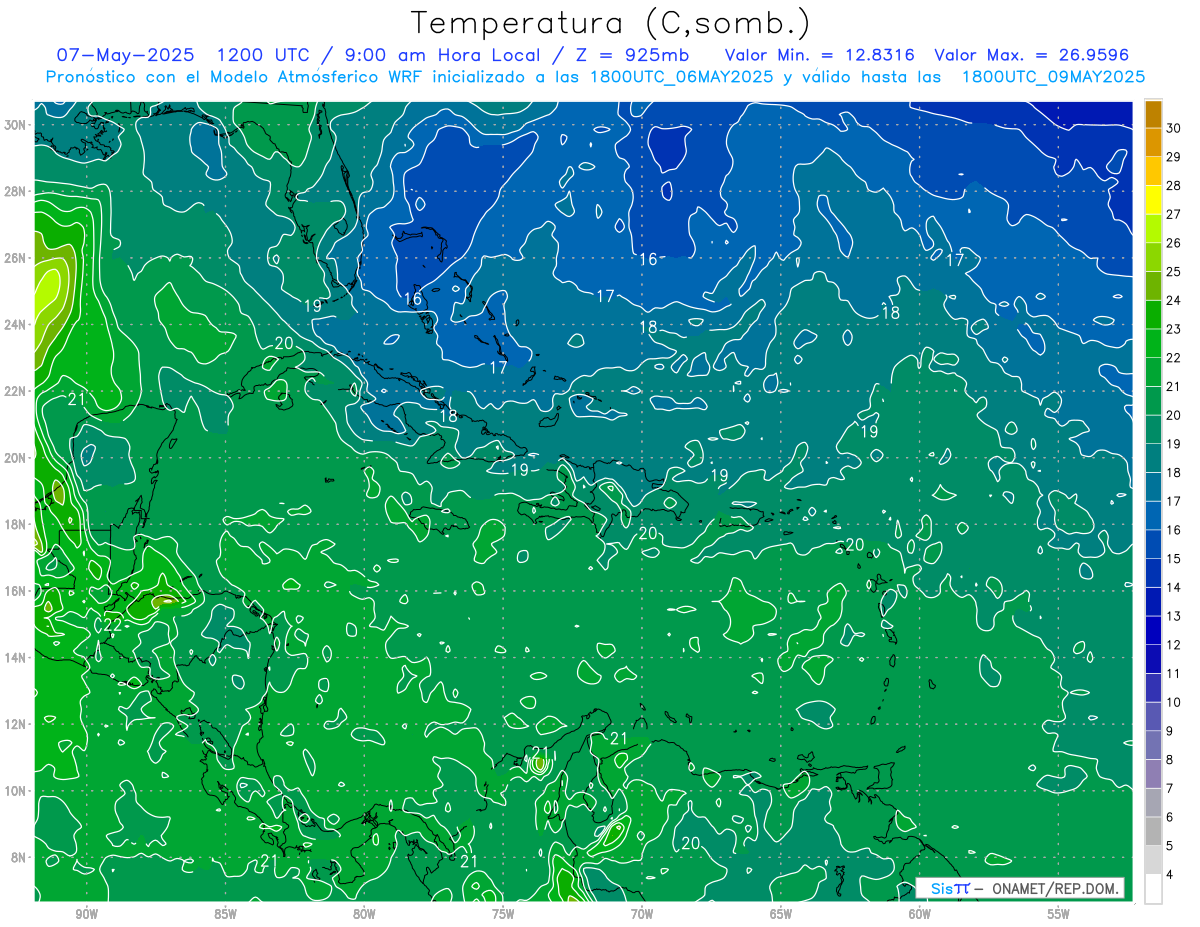This screenshot has height=927, width=1200.
Task: Click legend value '5'
Action: (1170, 845)
